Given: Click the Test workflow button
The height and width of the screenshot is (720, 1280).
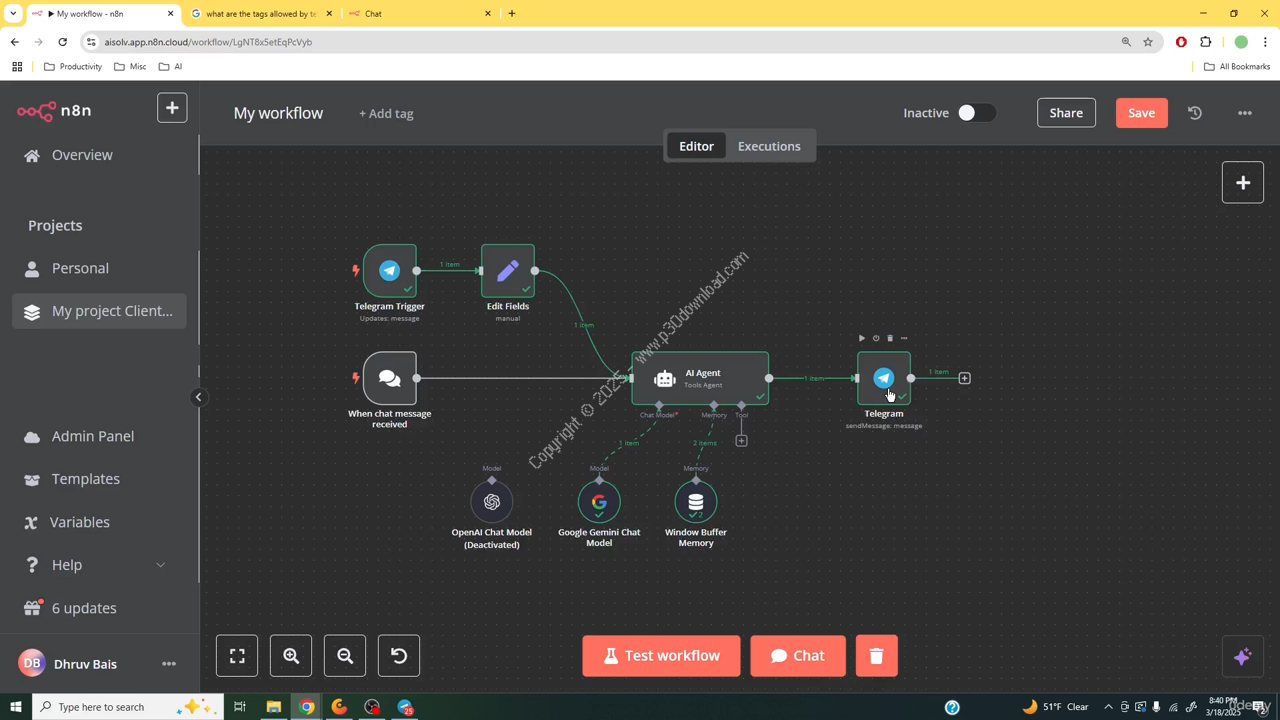Looking at the screenshot, I should click(662, 656).
